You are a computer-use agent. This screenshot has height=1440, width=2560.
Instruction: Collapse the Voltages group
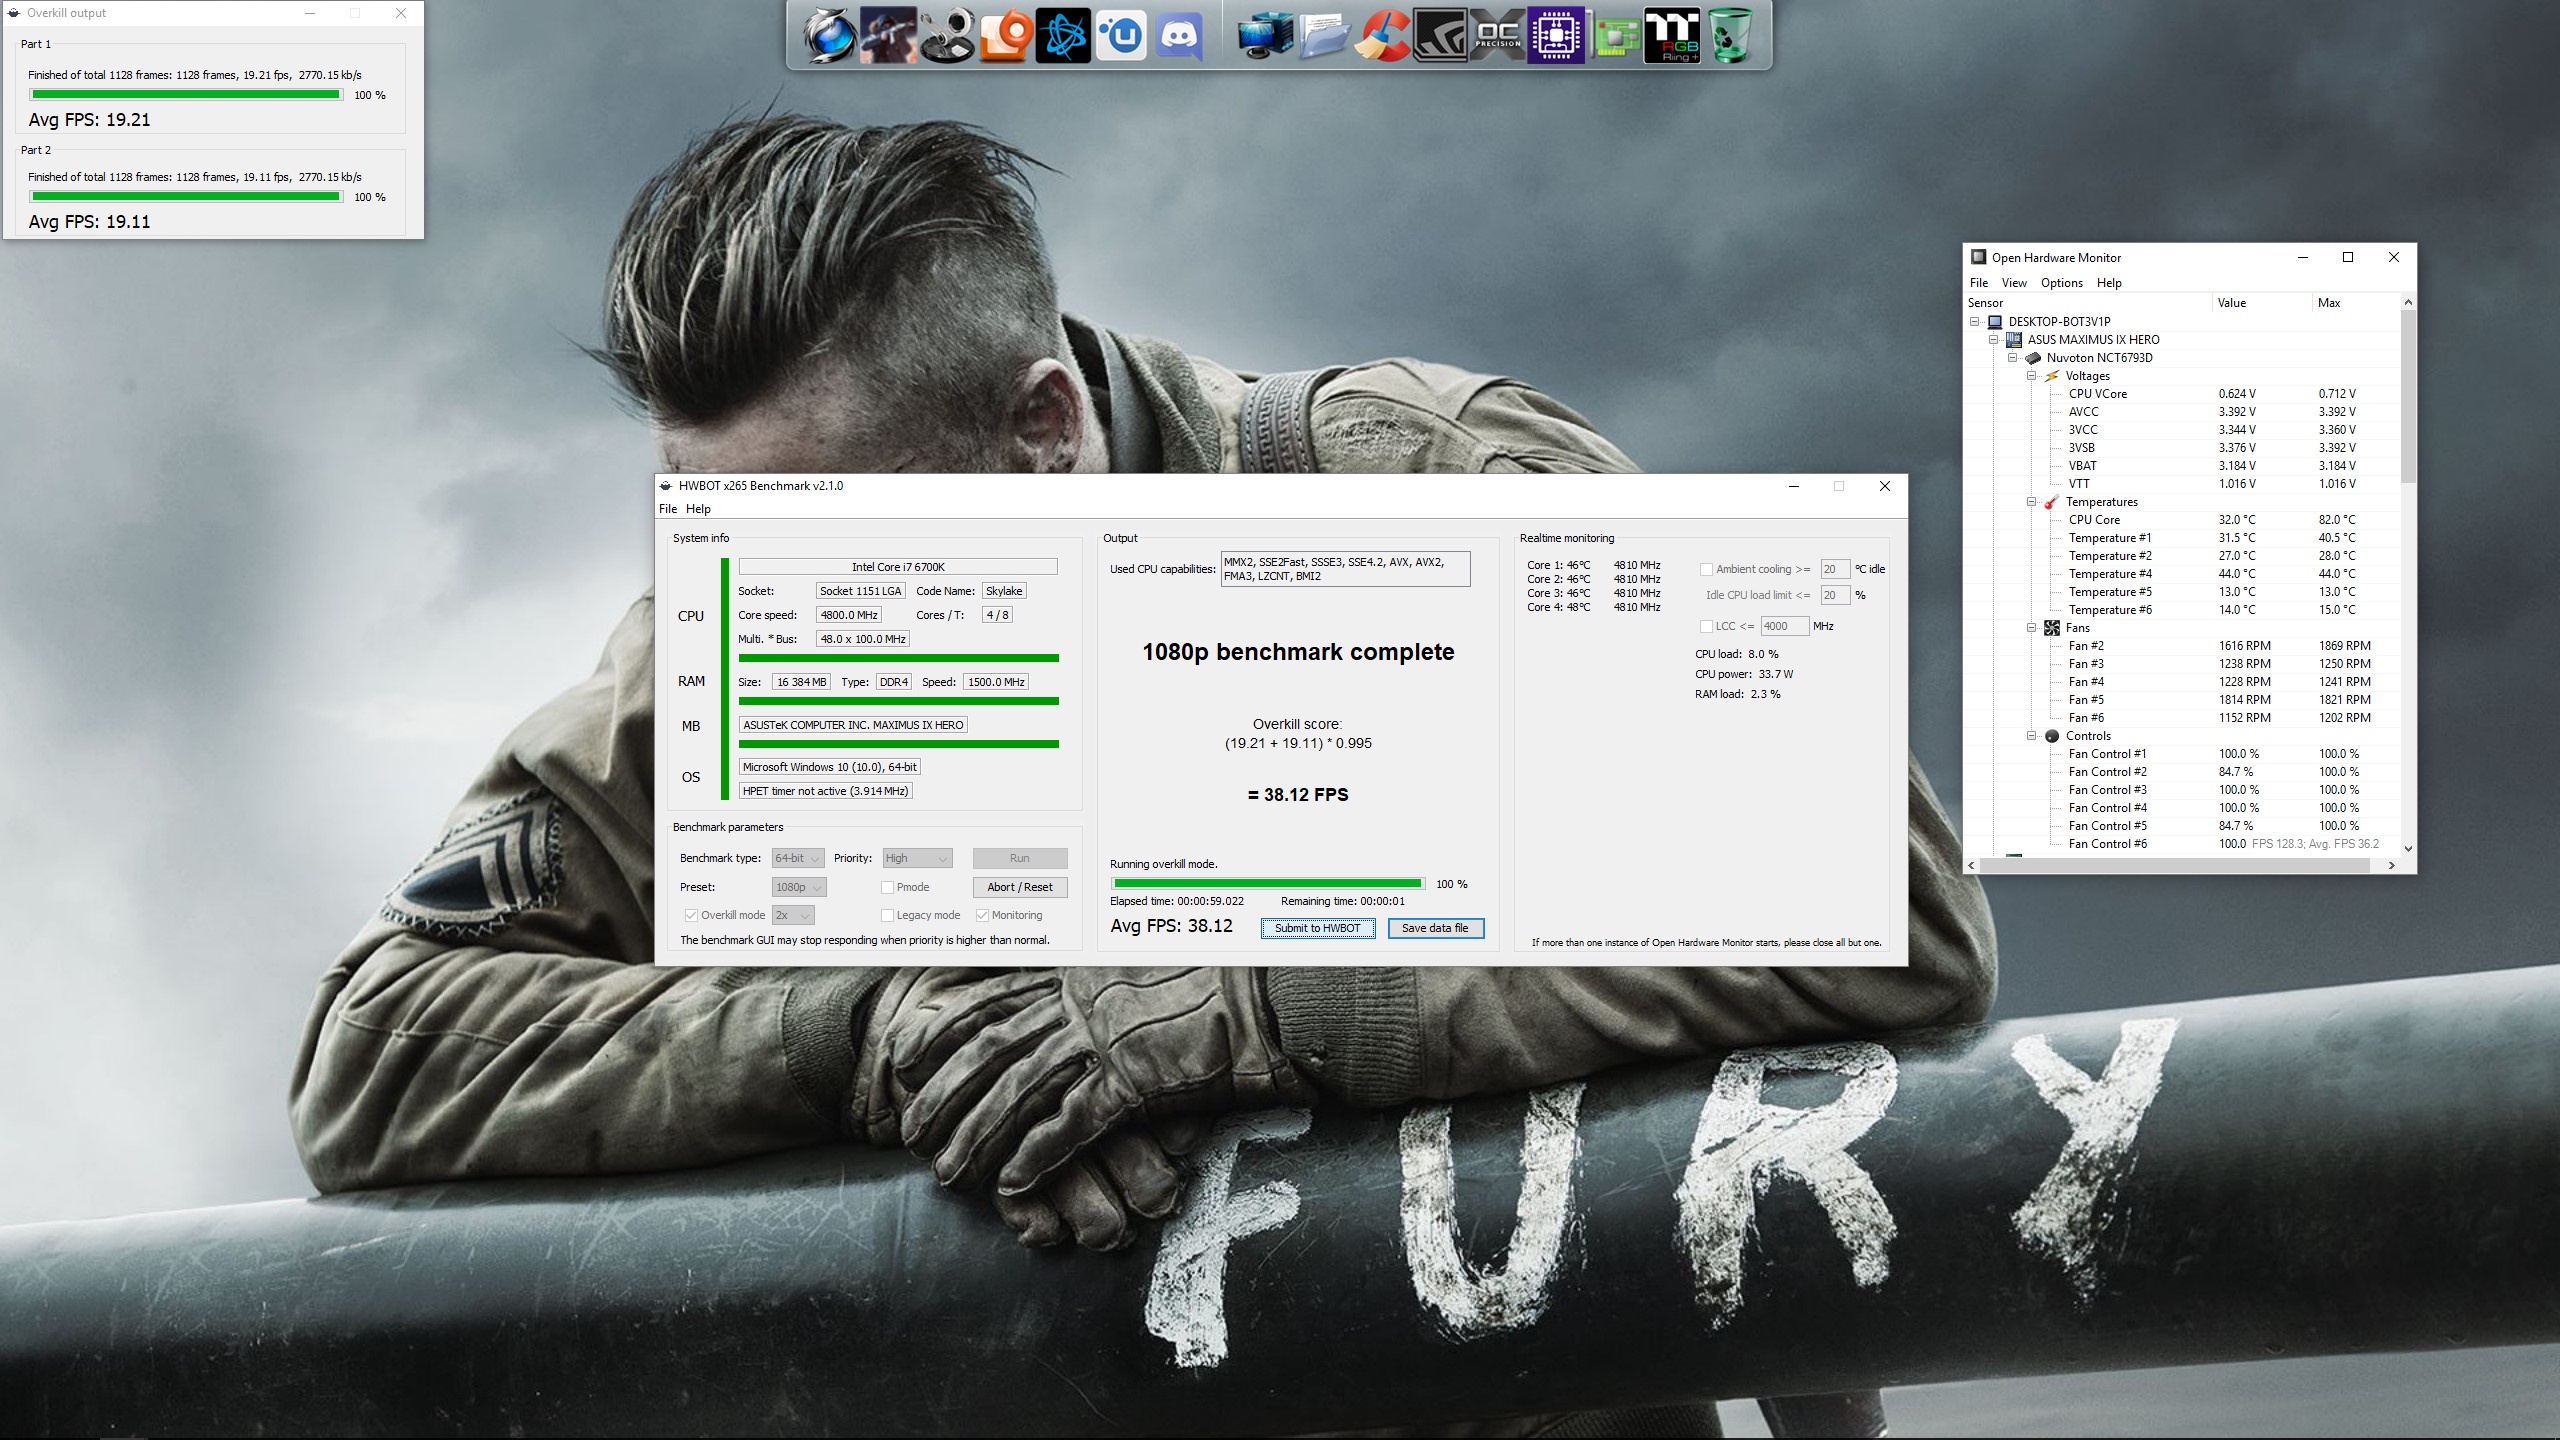2032,376
